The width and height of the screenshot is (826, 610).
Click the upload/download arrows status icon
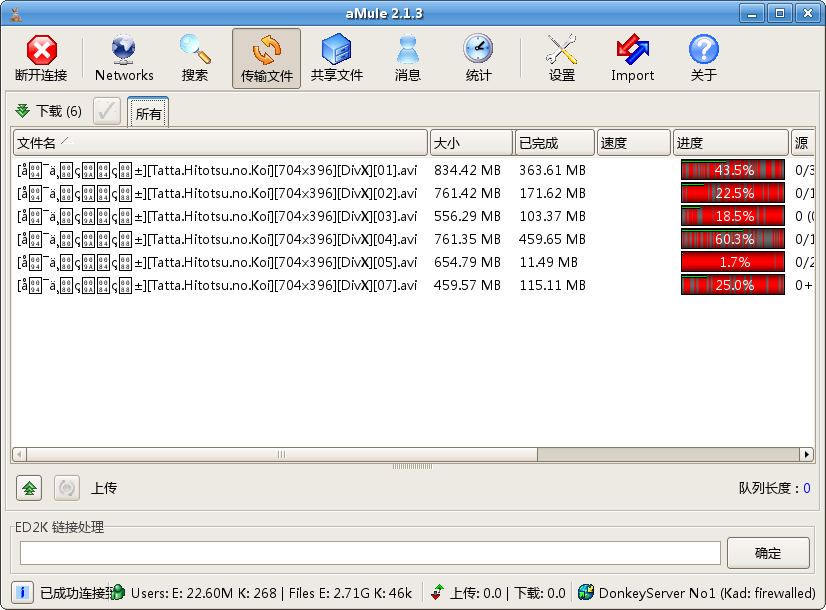point(437,593)
